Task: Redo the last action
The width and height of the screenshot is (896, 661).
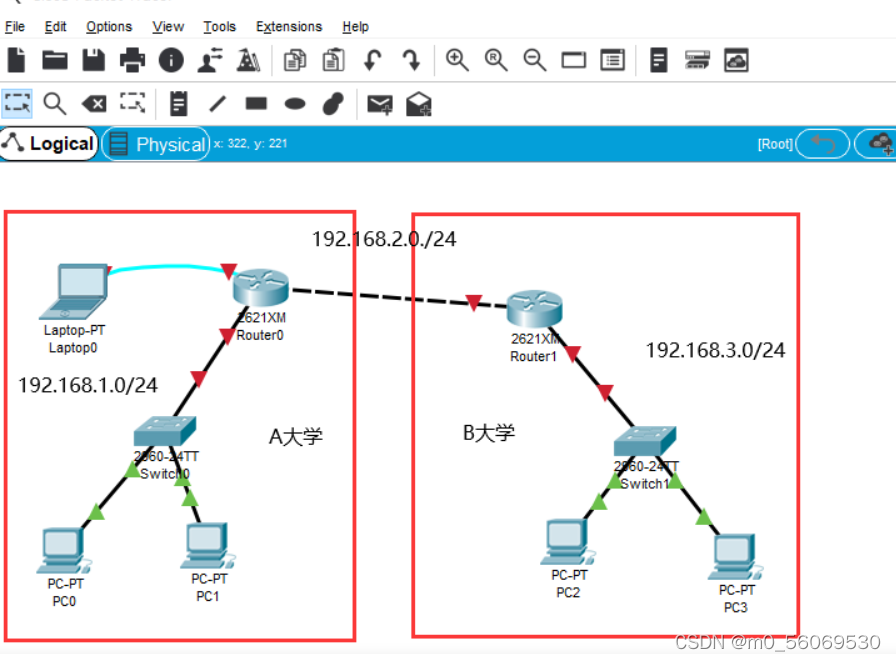Action: click(x=411, y=60)
